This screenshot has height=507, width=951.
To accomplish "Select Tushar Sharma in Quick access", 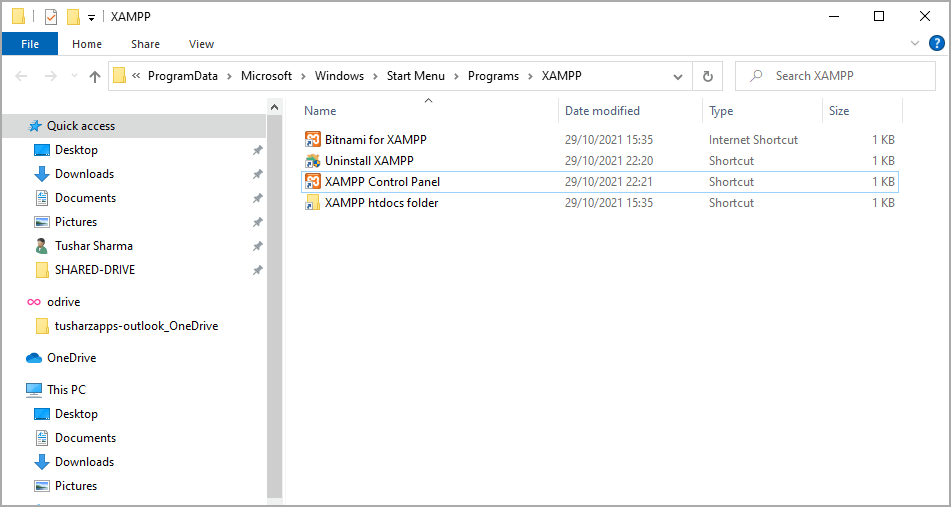I will [x=93, y=246].
